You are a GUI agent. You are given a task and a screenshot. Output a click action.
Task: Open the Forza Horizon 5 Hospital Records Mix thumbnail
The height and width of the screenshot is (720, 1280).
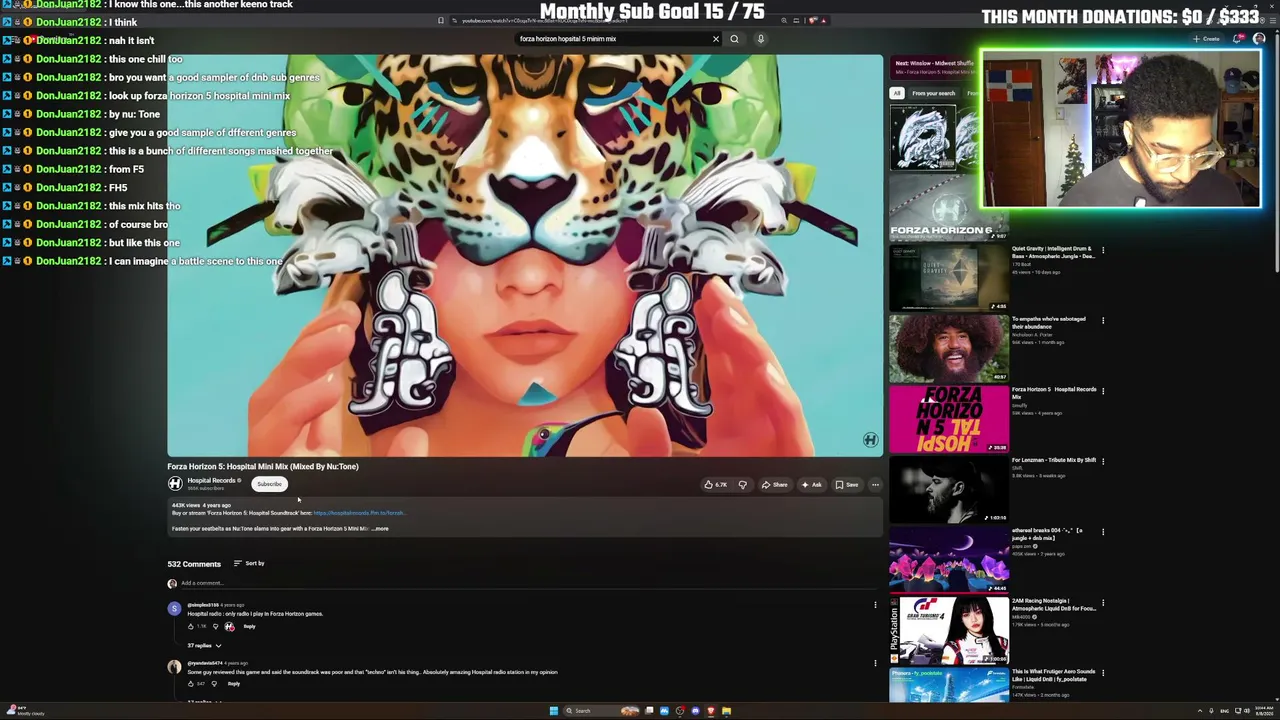click(x=949, y=420)
